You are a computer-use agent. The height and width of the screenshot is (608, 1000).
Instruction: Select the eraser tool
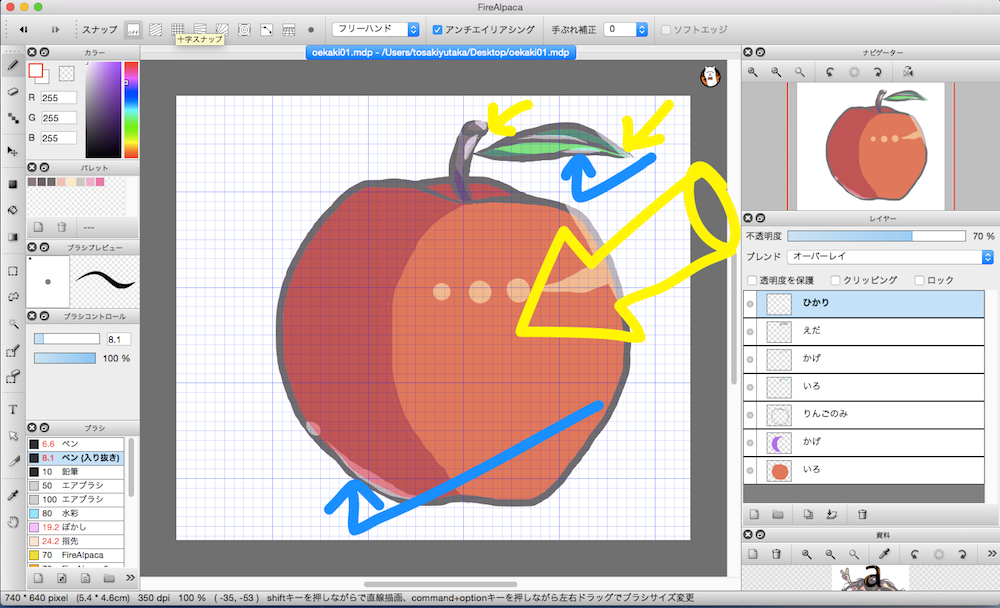coord(13,92)
